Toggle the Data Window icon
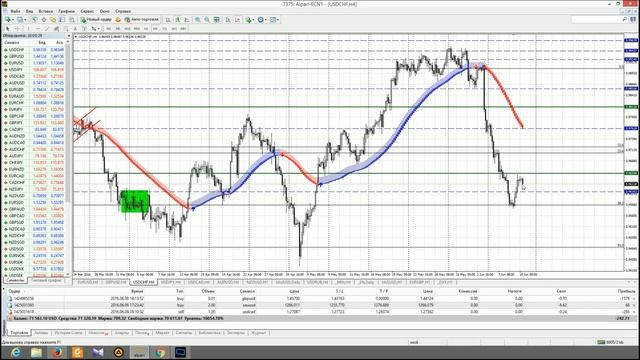This screenshot has width=640, height=360. pyautogui.click(x=44, y=20)
